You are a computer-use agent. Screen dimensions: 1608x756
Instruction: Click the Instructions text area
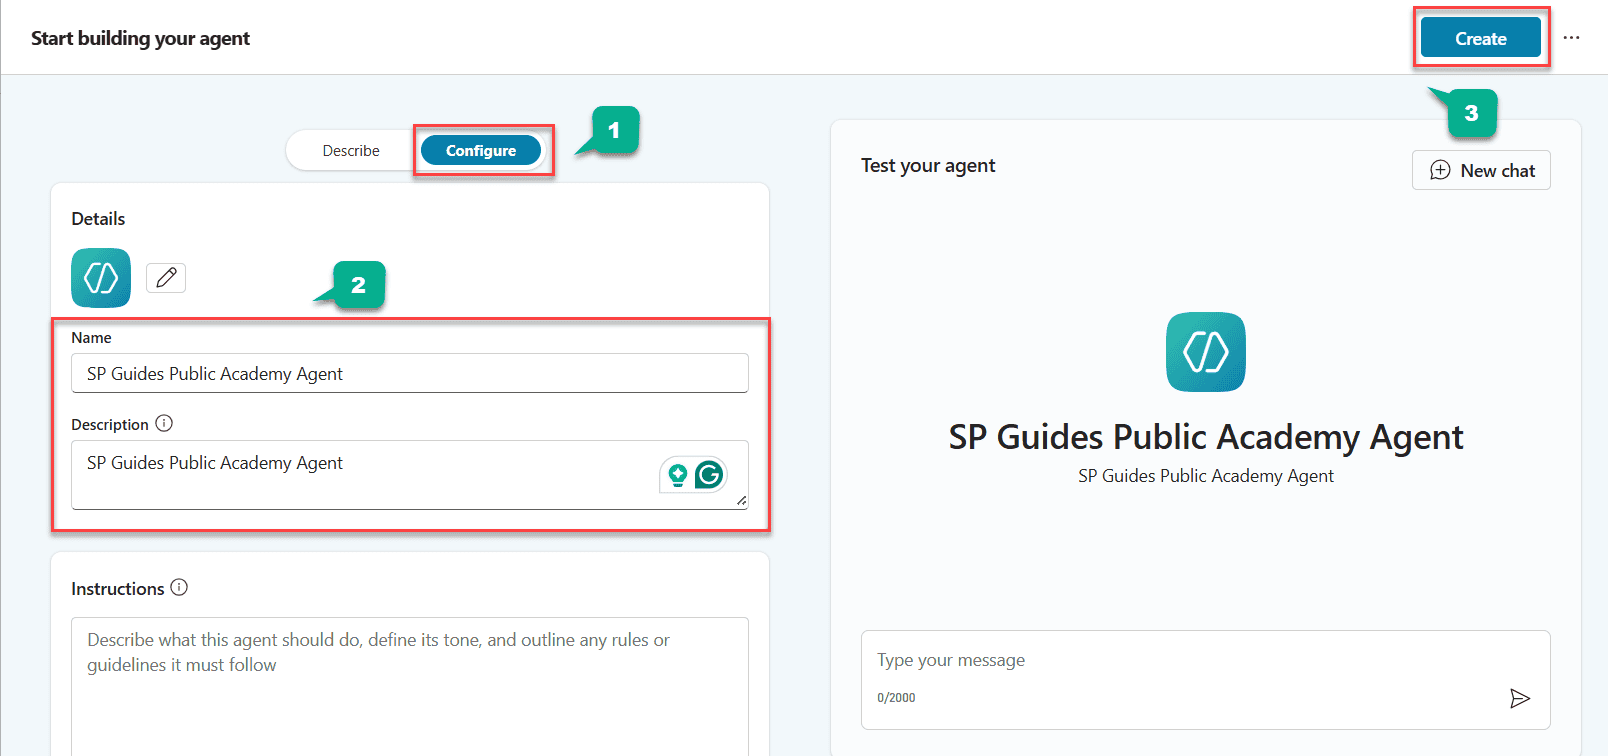point(410,686)
